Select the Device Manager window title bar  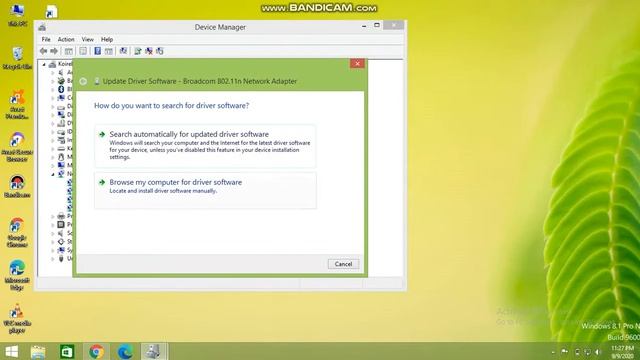click(x=220, y=27)
